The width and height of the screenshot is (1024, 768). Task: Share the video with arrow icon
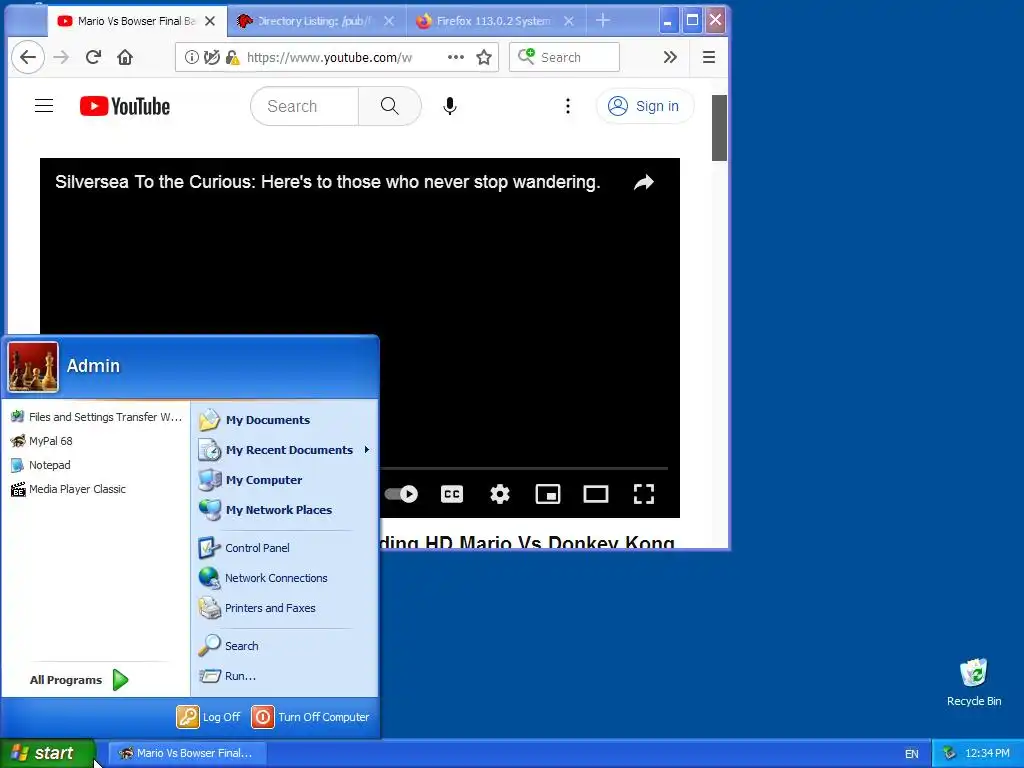[644, 182]
